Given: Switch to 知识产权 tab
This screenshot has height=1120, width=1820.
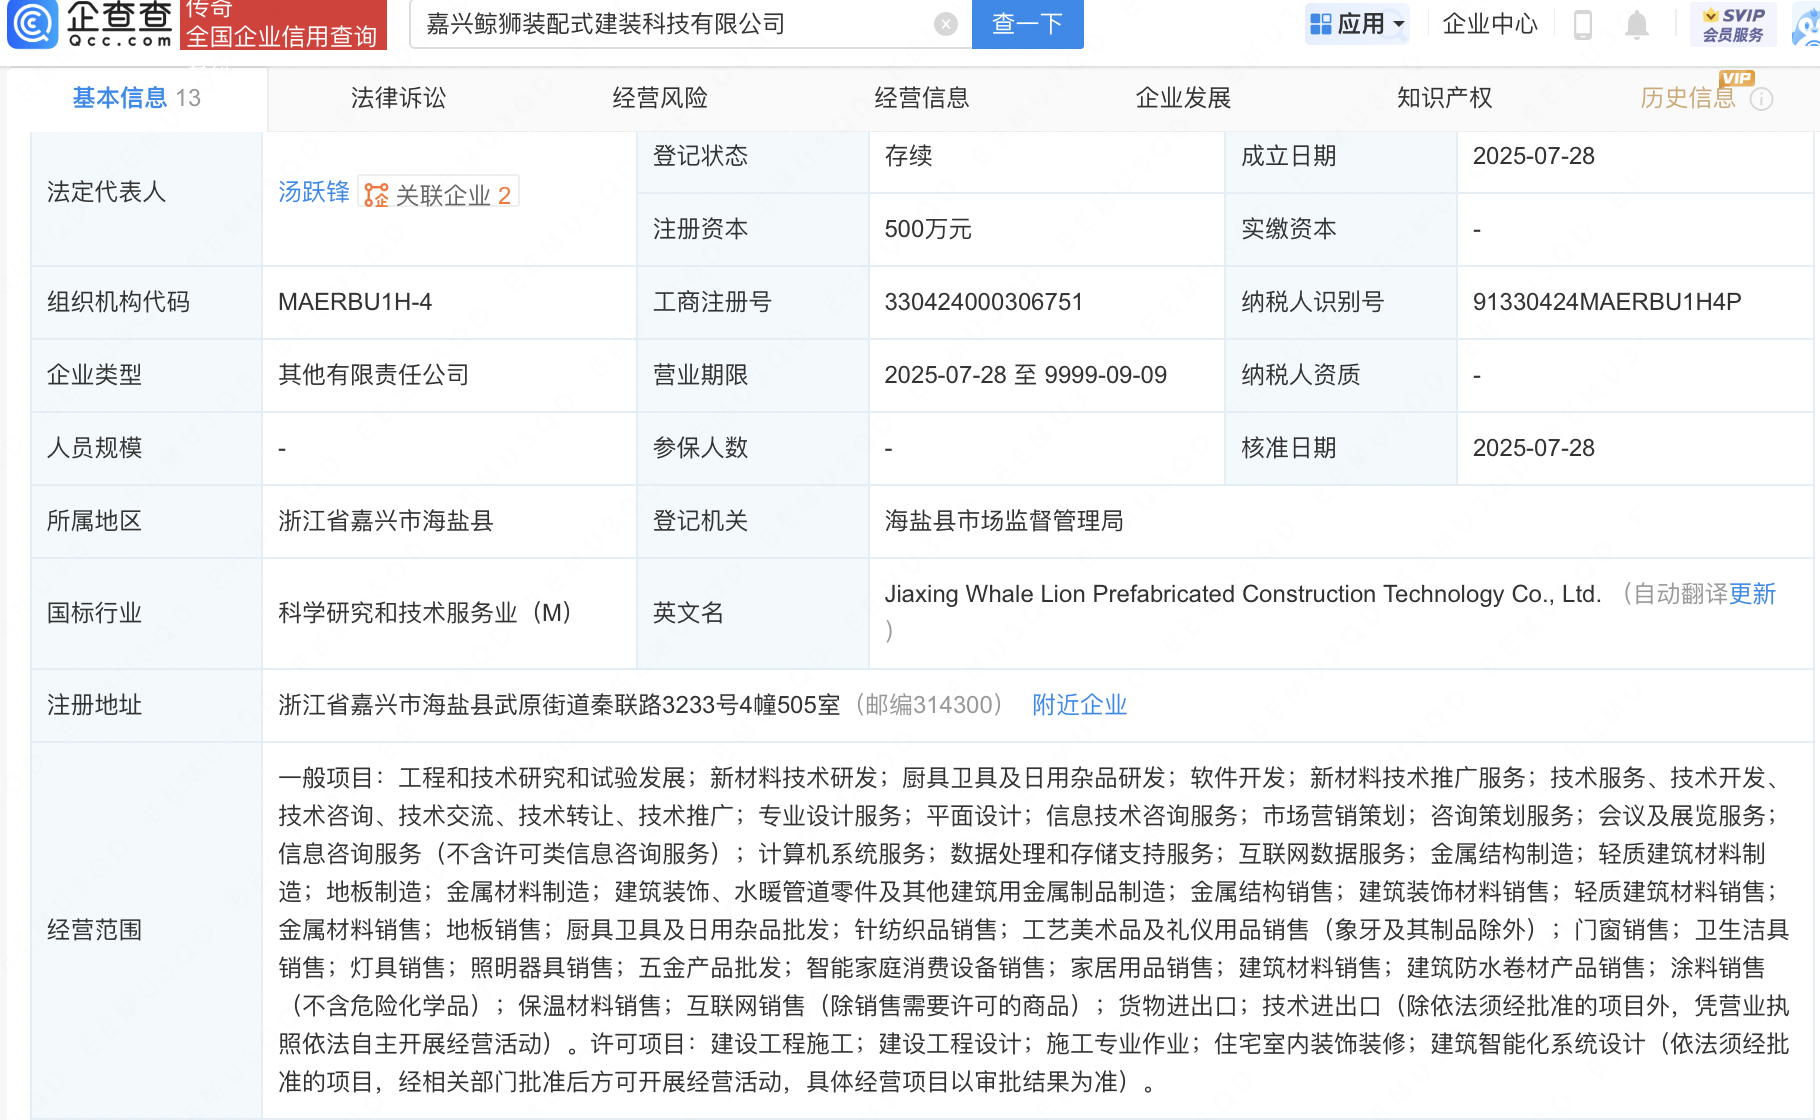Looking at the screenshot, I should [1444, 98].
